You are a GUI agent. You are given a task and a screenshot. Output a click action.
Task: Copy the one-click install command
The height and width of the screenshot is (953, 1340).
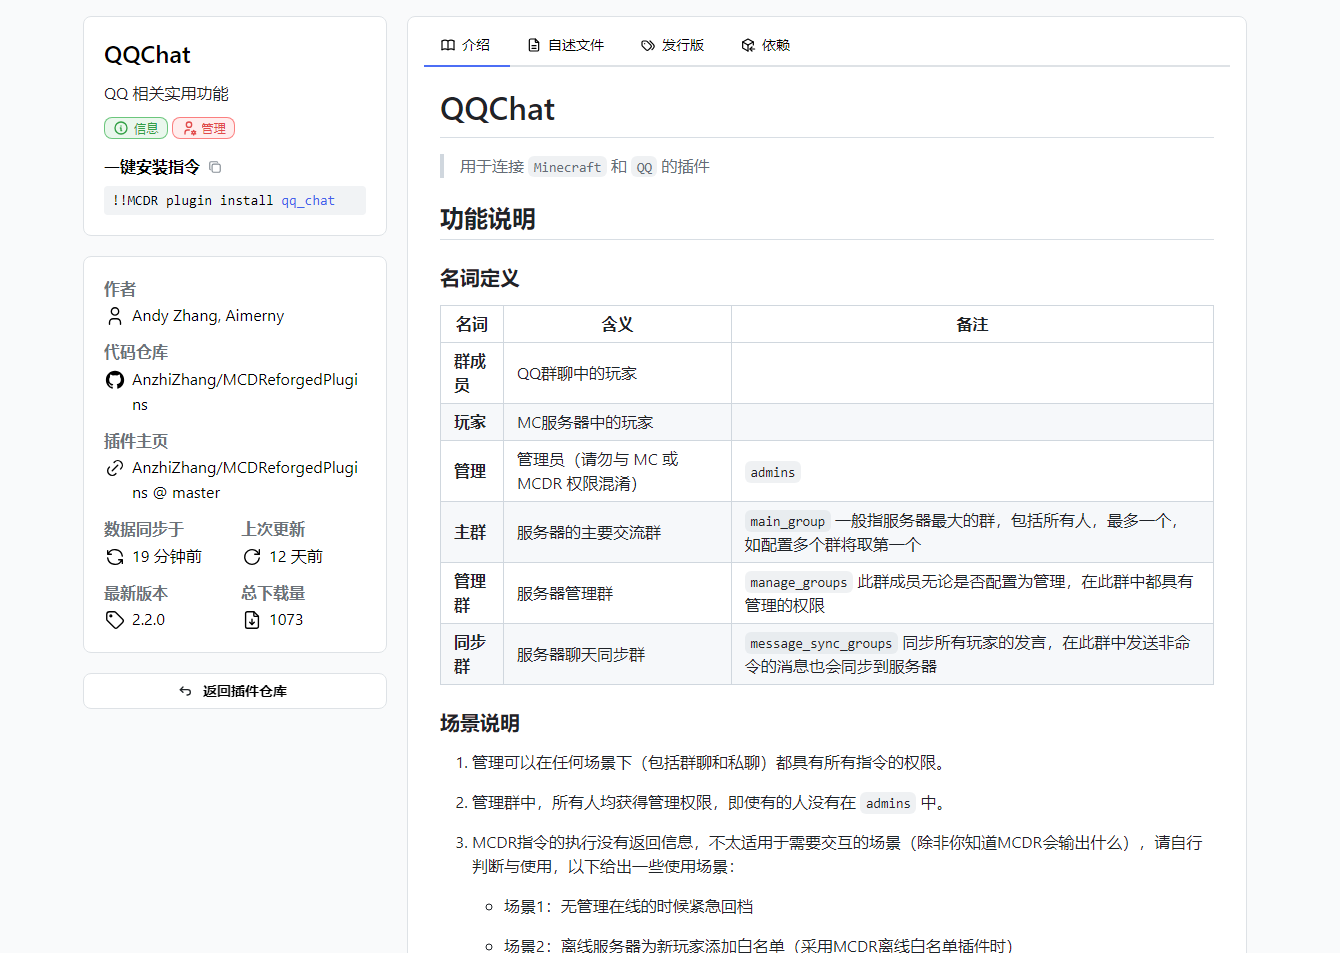click(215, 167)
